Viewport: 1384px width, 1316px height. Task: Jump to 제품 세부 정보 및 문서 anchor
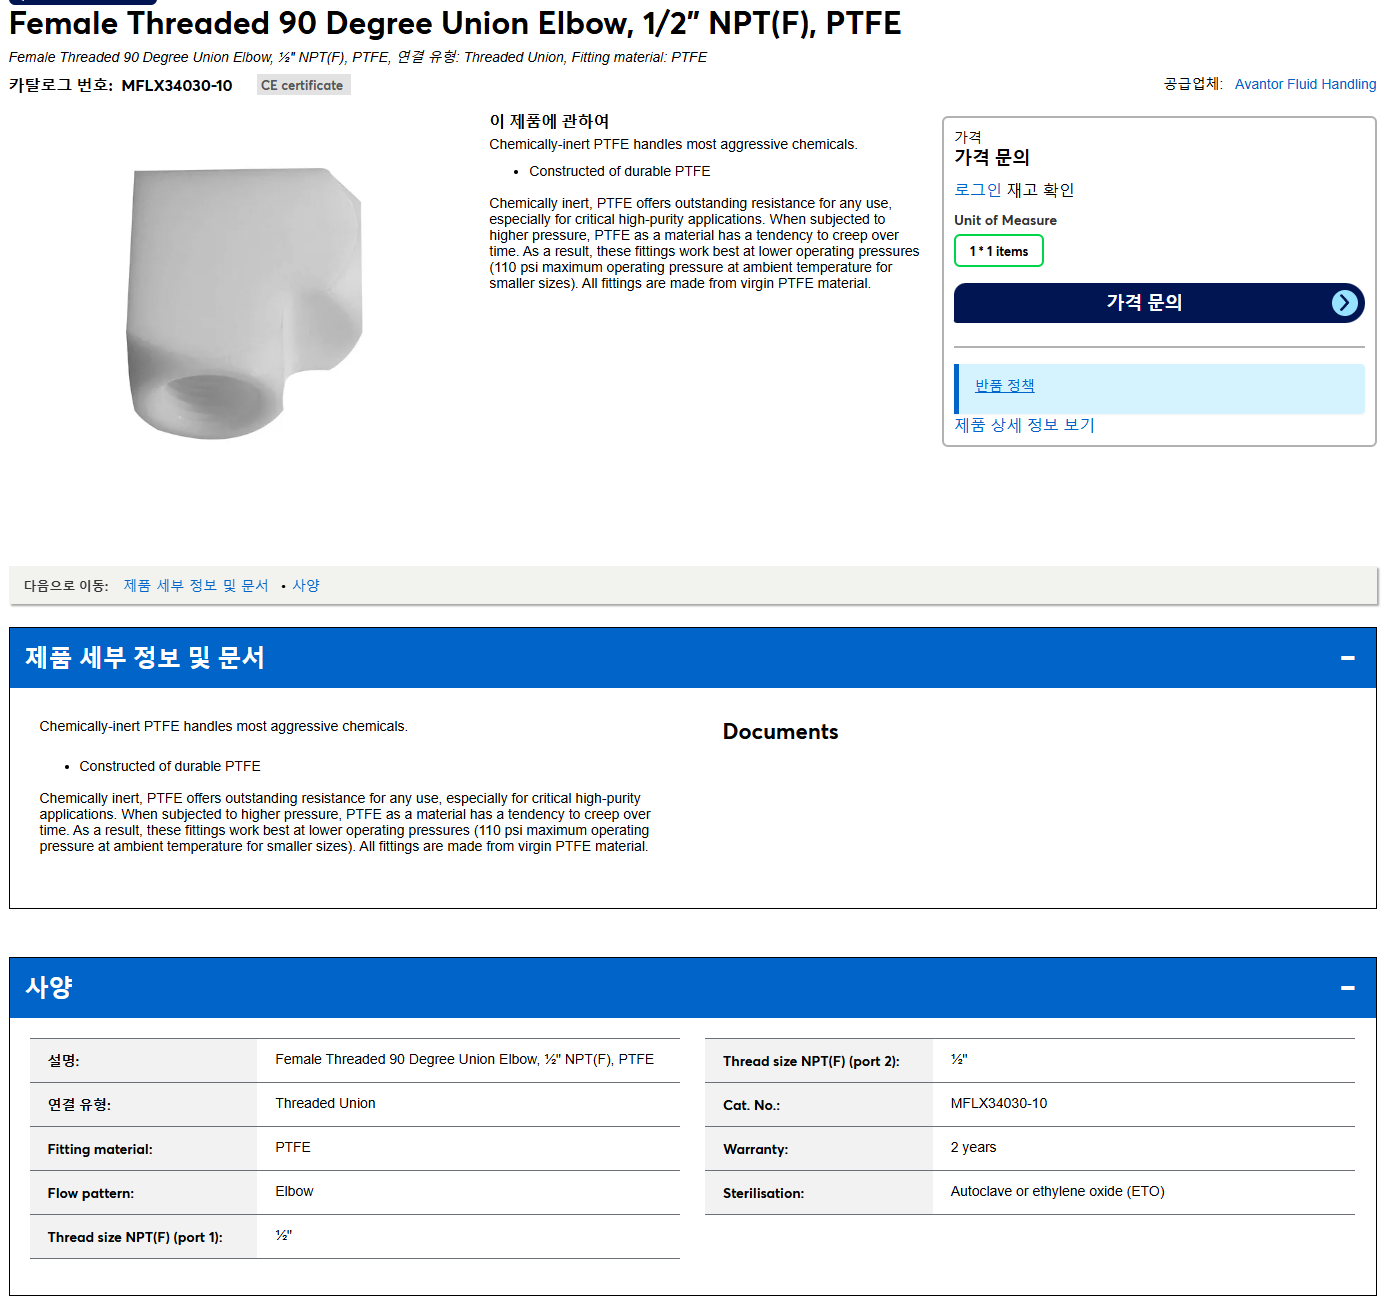(196, 586)
